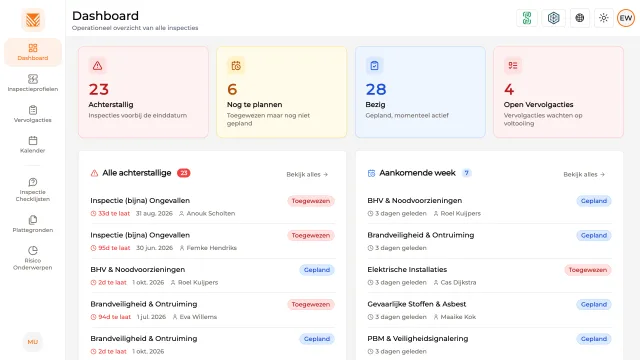The image size is (640, 360).
Task: Click Gepland badge on Gevaarlijke Stoffen & Asbest row
Action: tap(594, 304)
